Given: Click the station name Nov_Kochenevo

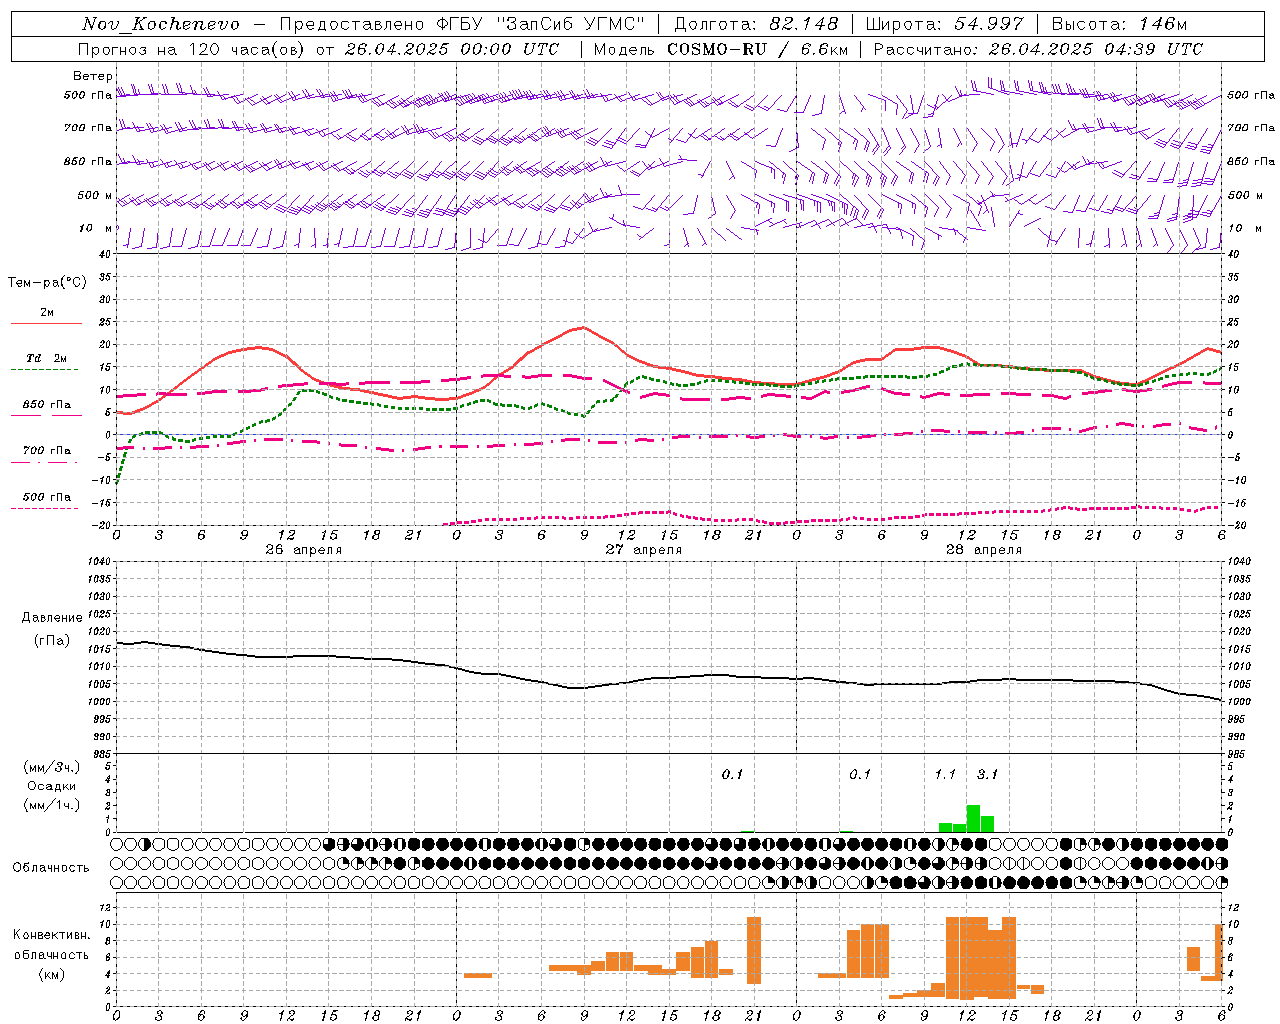Looking at the screenshot, I should [161, 24].
